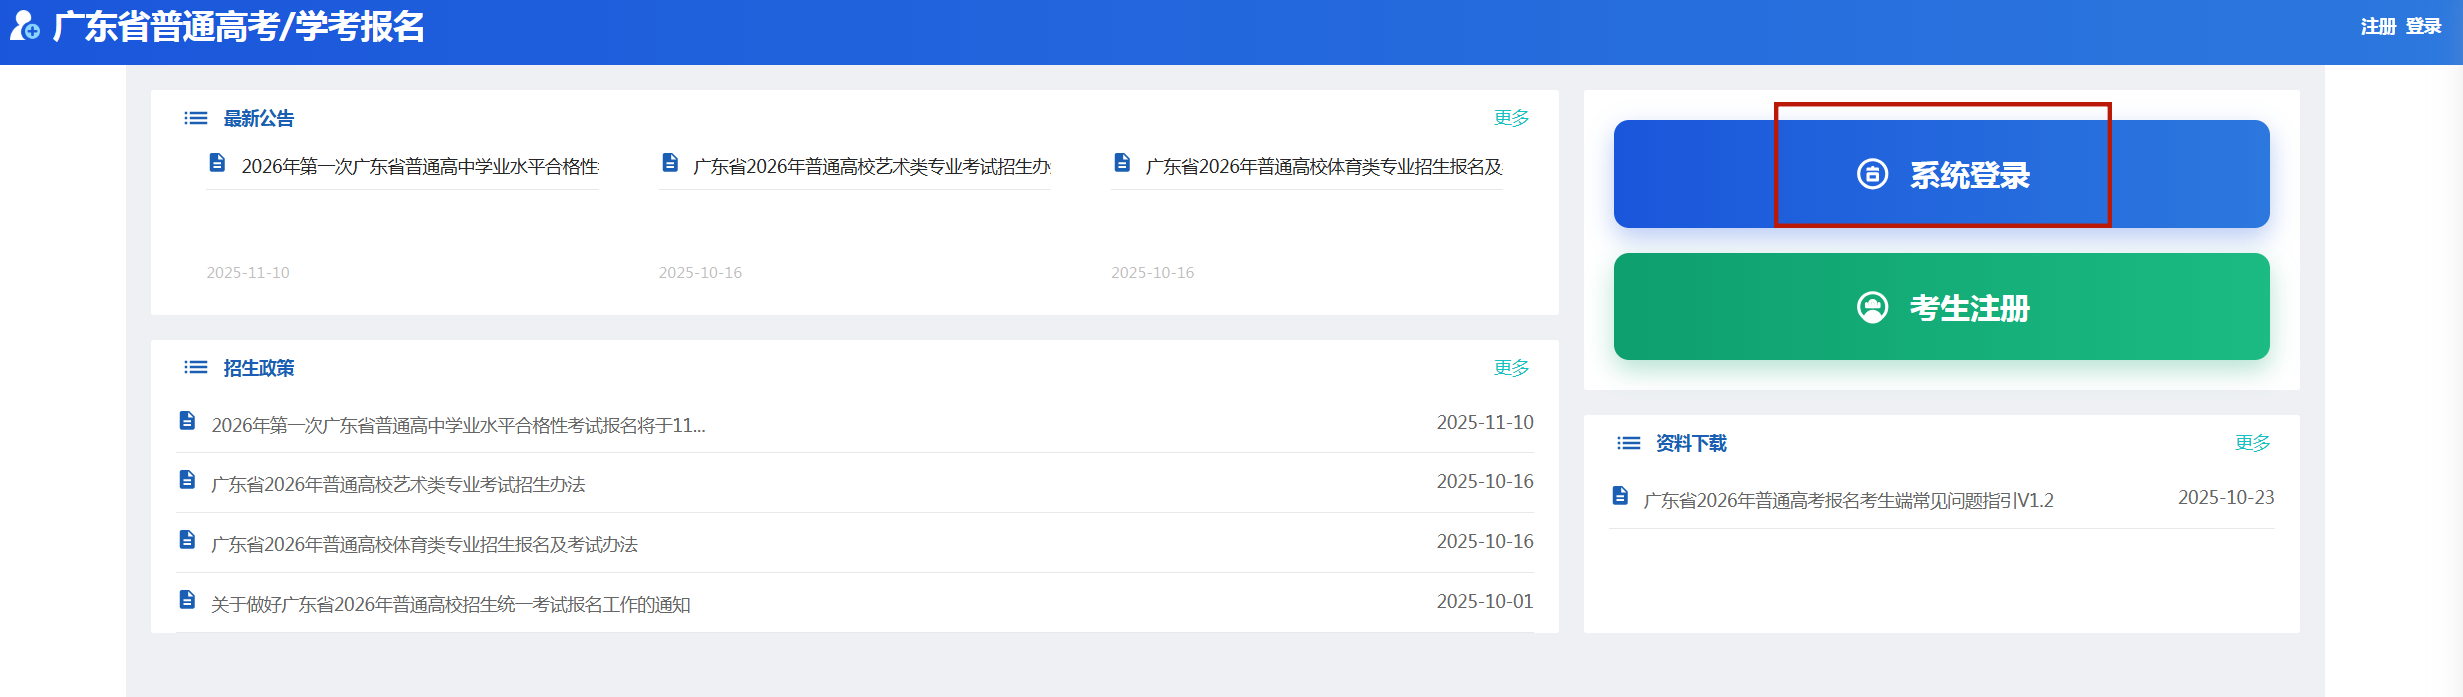Click the 广东省普通高考/学考报名 site title
Screen dimensions: 2463x697
[x=238, y=27]
